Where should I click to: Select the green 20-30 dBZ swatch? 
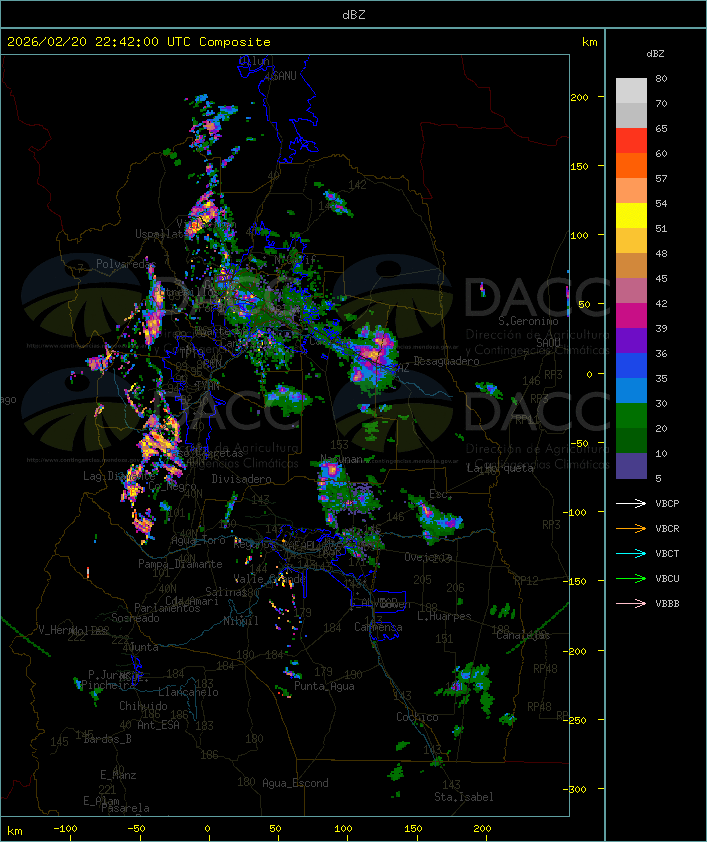pos(631,415)
